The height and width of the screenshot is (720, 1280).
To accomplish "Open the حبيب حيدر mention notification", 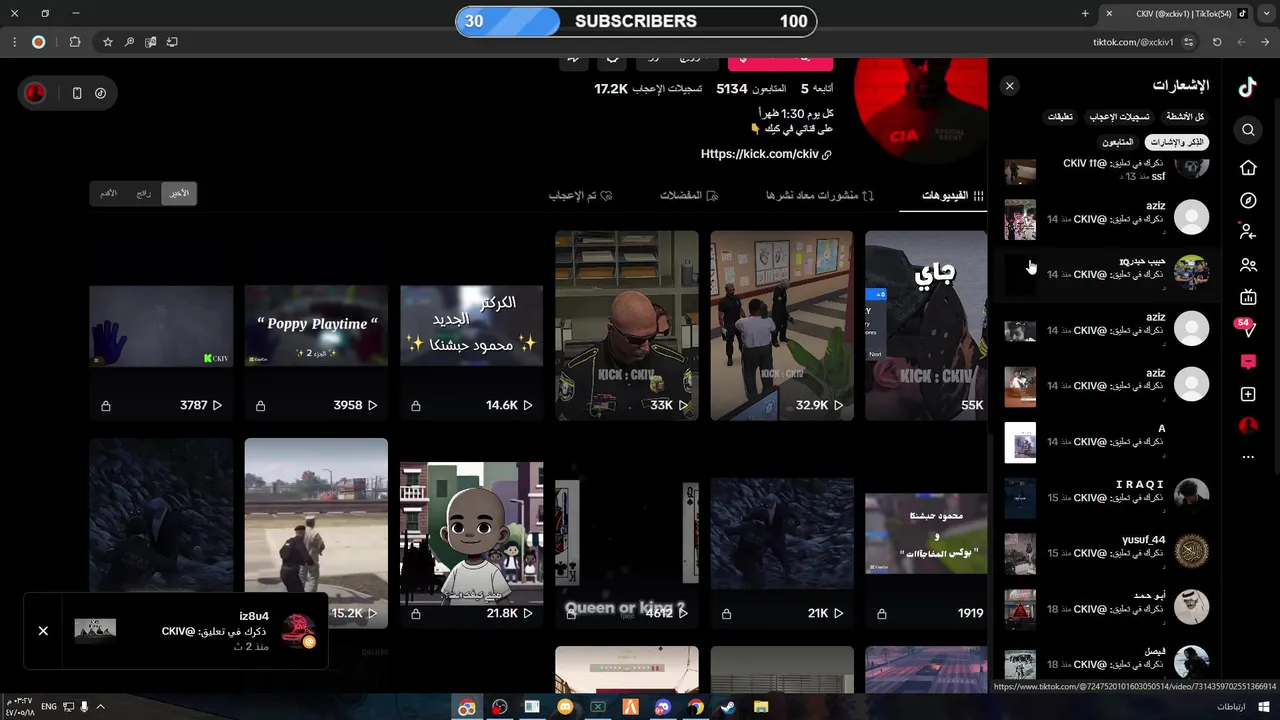I will point(1107,274).
